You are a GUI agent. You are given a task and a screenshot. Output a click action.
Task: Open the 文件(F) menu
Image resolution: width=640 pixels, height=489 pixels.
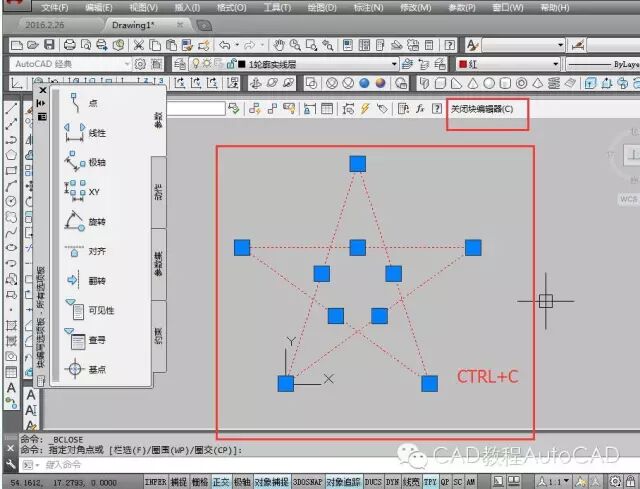54,7
